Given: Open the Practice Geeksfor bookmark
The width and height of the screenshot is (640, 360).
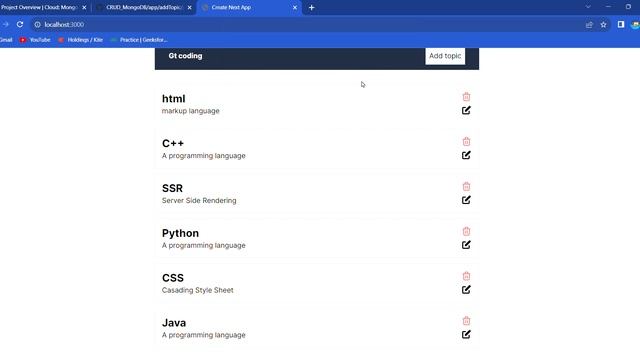Looking at the screenshot, I should click(x=139, y=40).
